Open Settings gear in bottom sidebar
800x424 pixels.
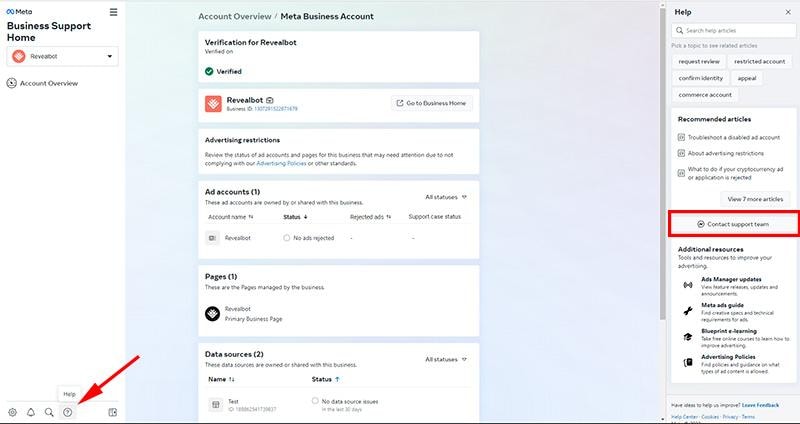coord(12,412)
